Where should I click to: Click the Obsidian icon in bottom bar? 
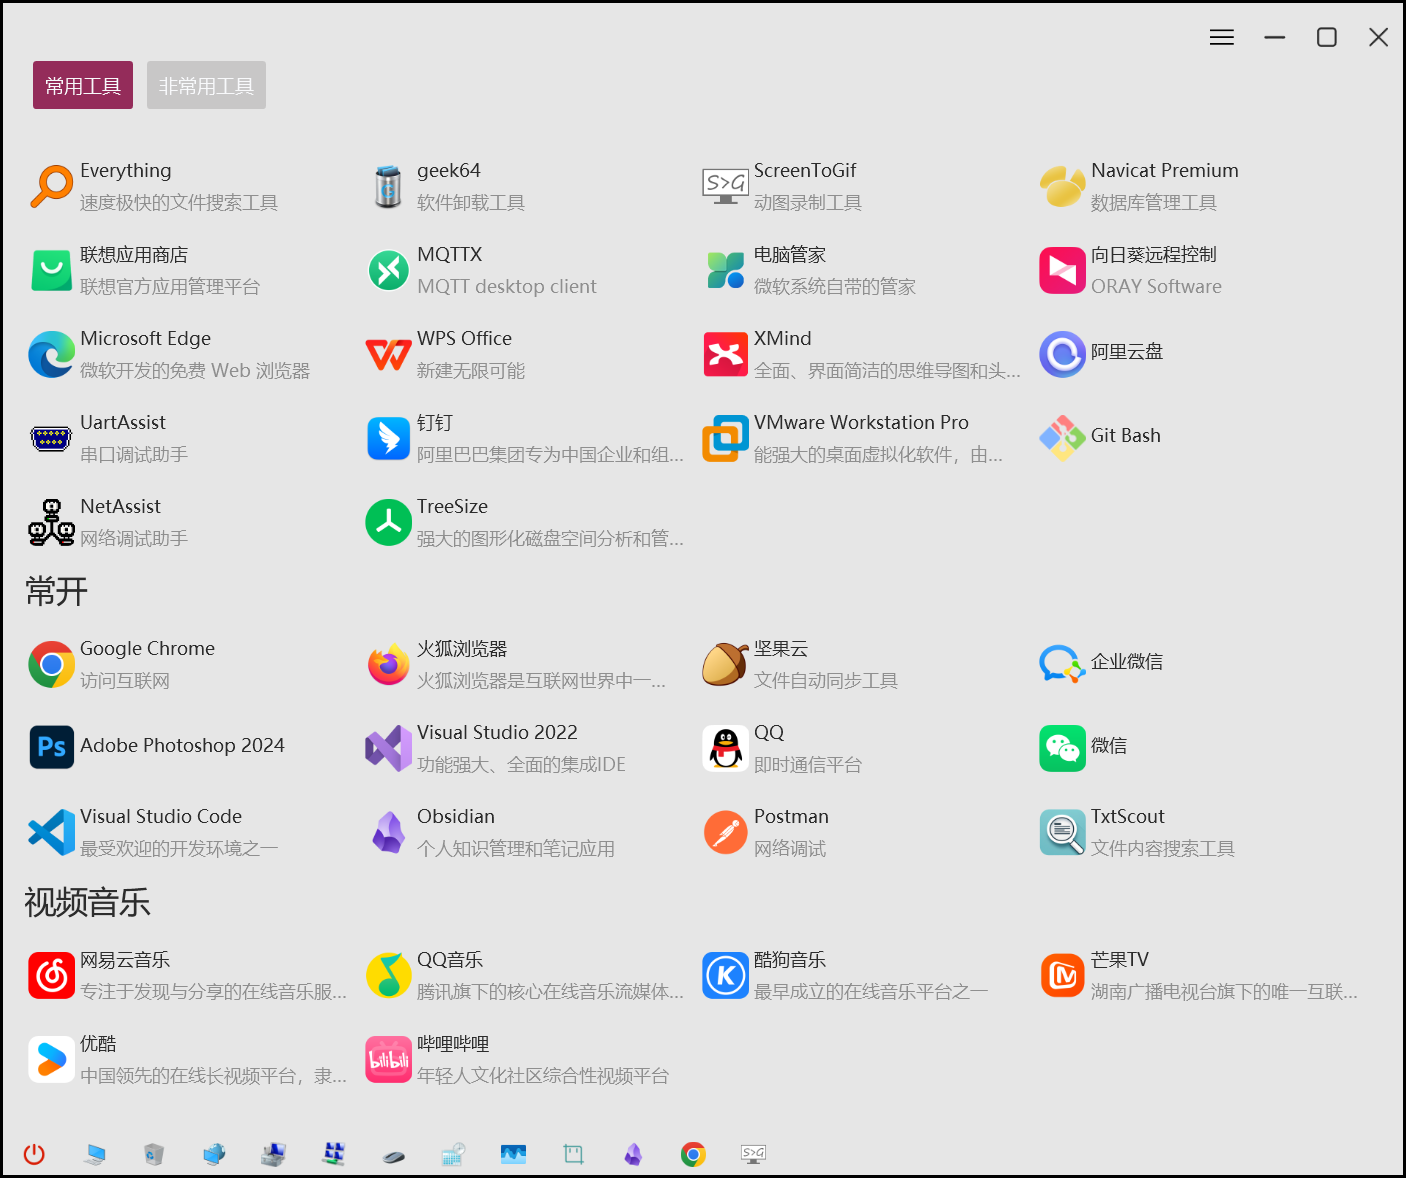633,1154
